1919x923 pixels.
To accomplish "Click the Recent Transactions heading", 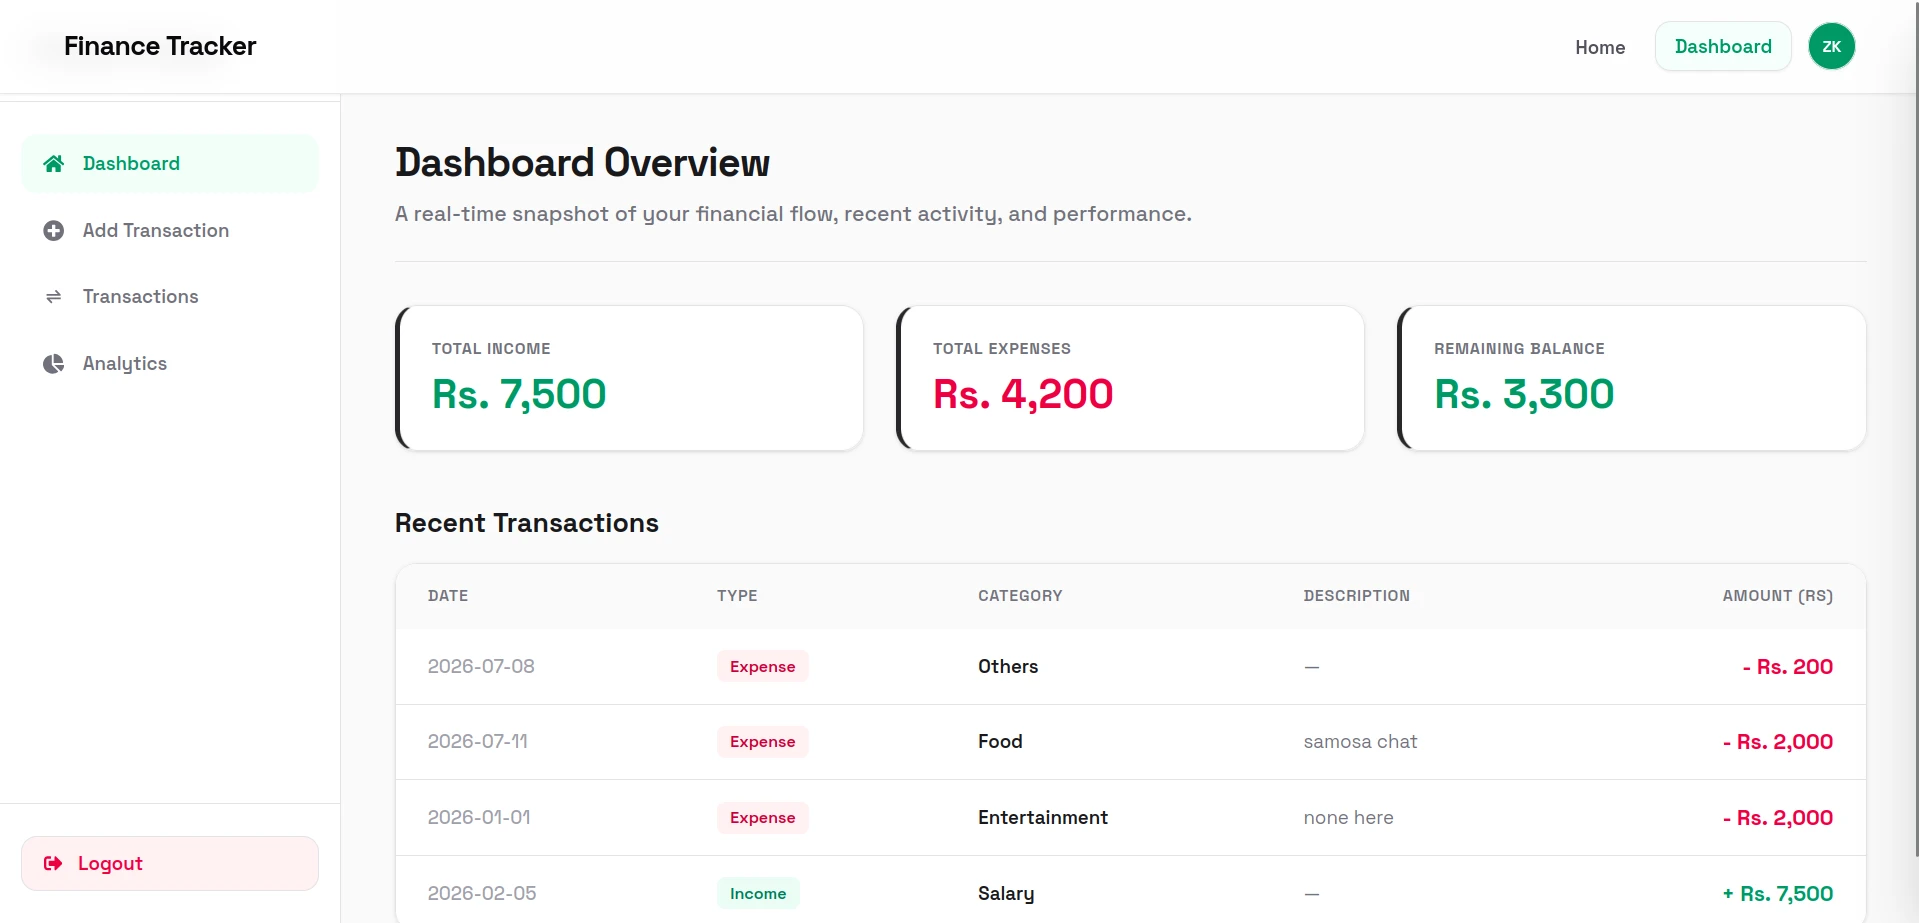I will (527, 523).
